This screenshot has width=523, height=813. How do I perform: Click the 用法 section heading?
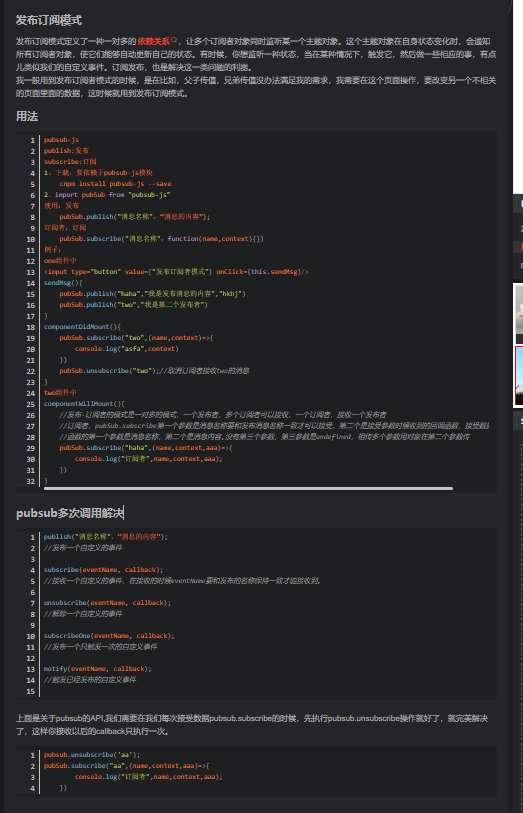27,116
